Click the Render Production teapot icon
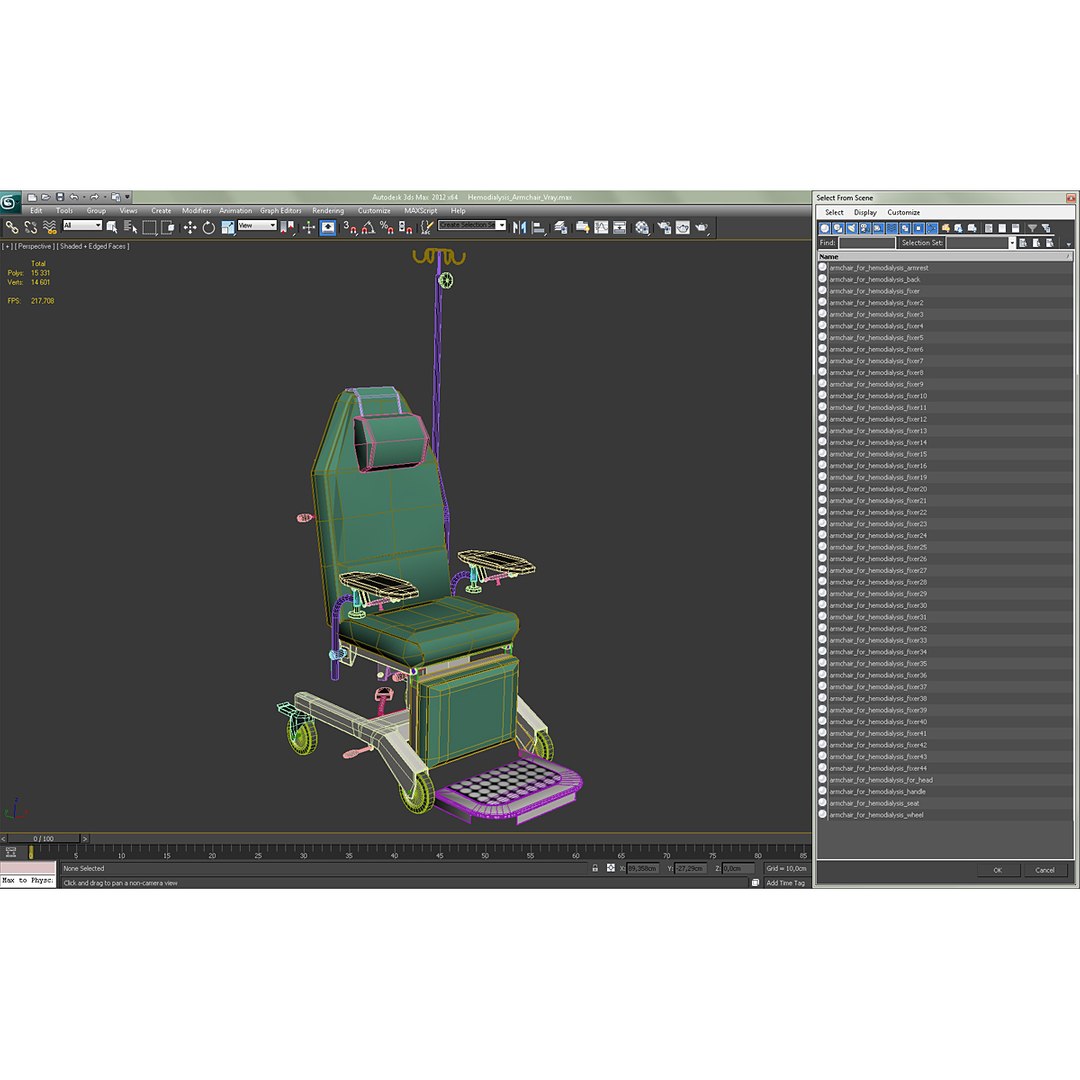Image resolution: width=1080 pixels, height=1080 pixels. [x=701, y=227]
